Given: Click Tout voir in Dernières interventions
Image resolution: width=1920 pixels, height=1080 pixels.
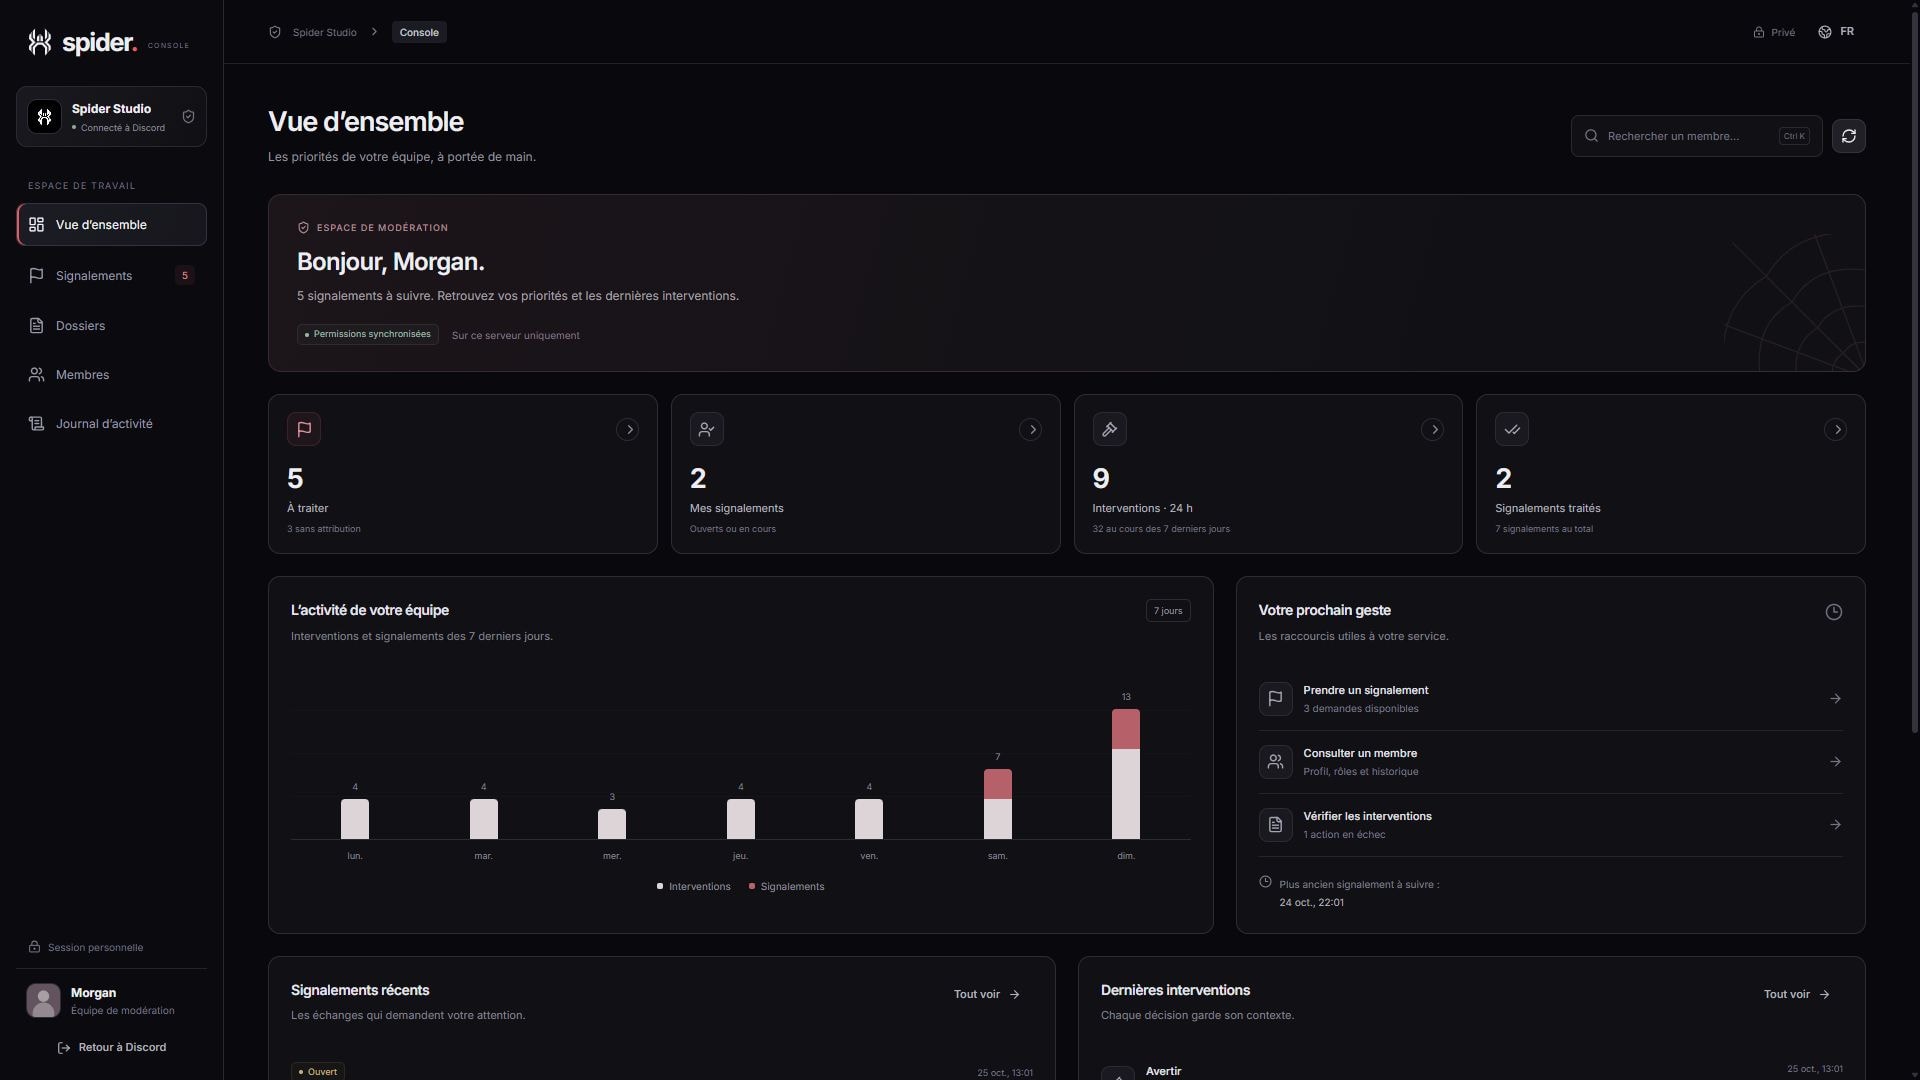Looking at the screenshot, I should click(1797, 995).
